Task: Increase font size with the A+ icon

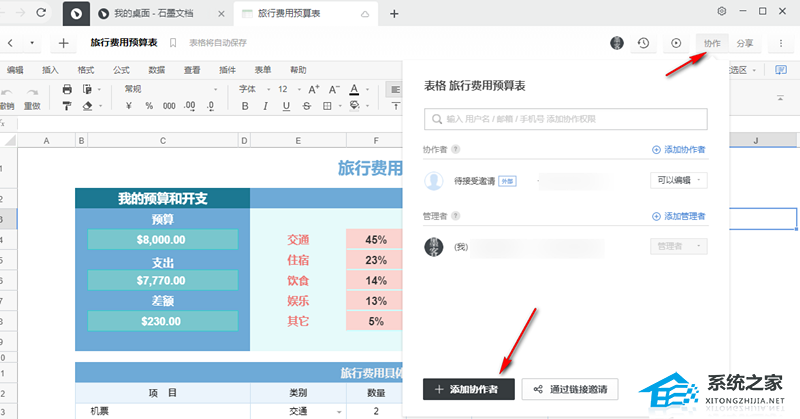Action: coord(314,89)
